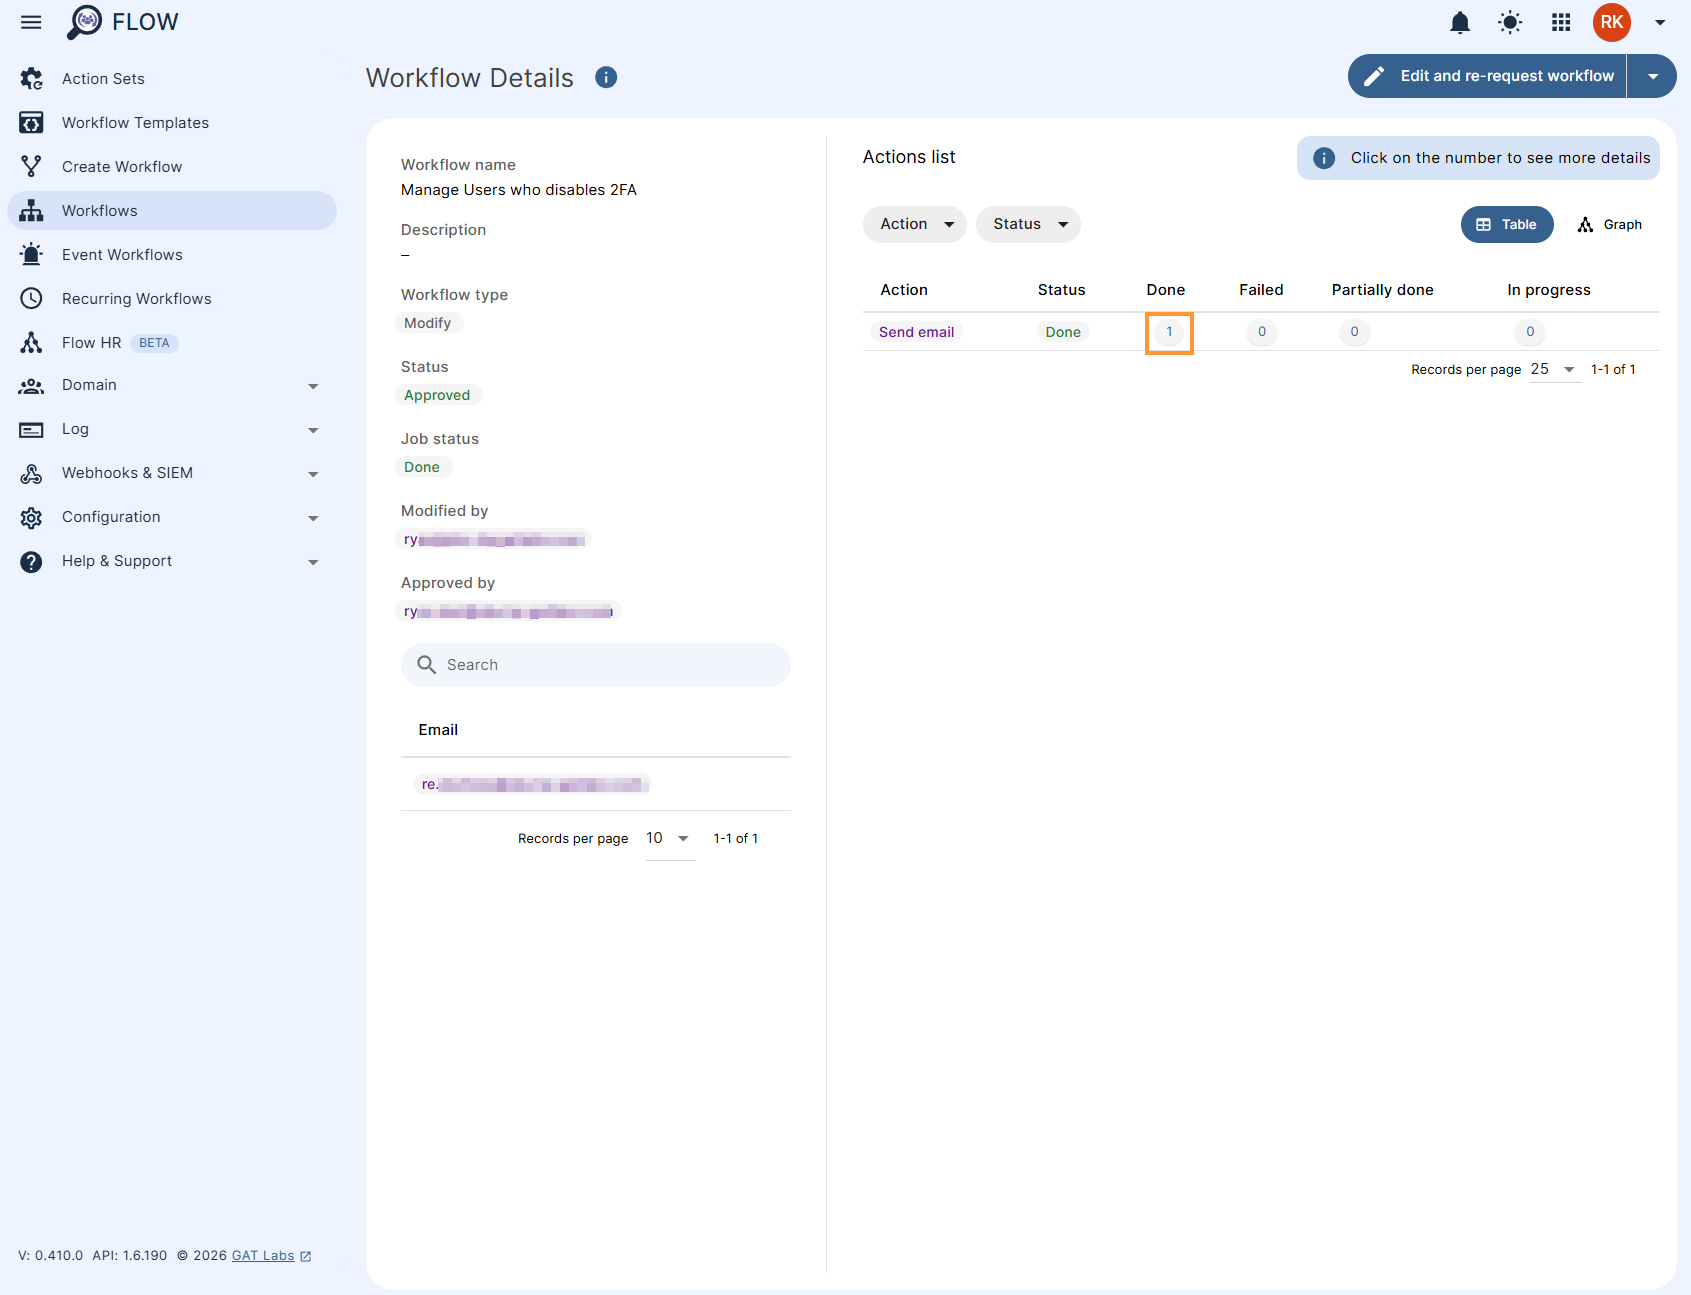Select the Workflows menu item
This screenshot has width=1691, height=1295.
point(99,210)
